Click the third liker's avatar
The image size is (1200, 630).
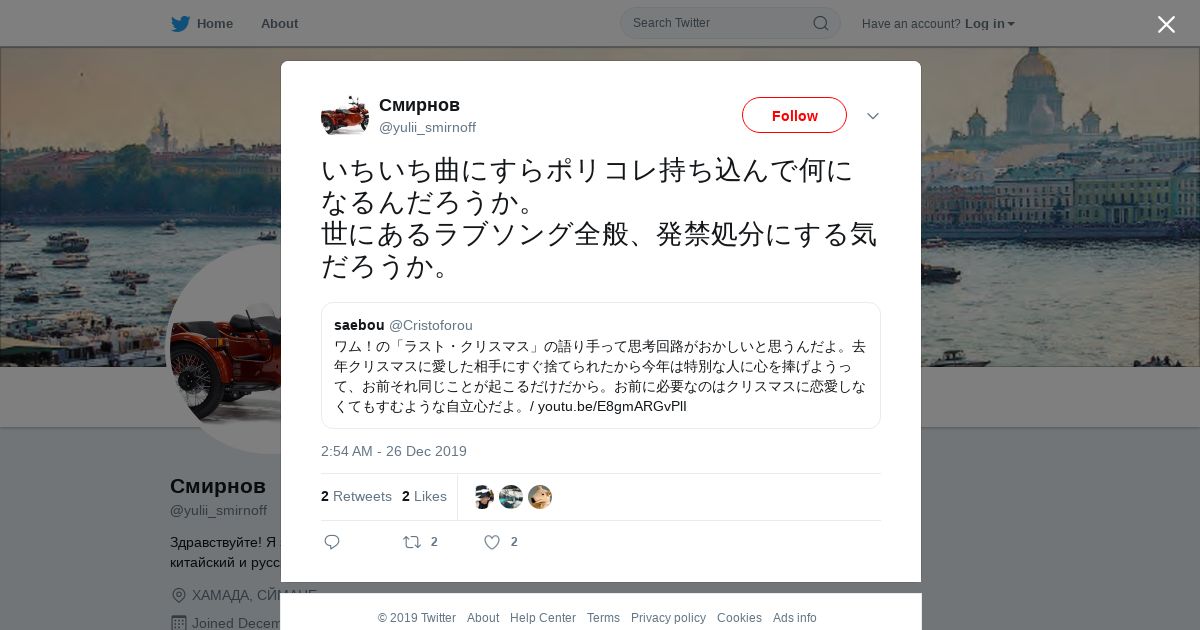coord(540,497)
